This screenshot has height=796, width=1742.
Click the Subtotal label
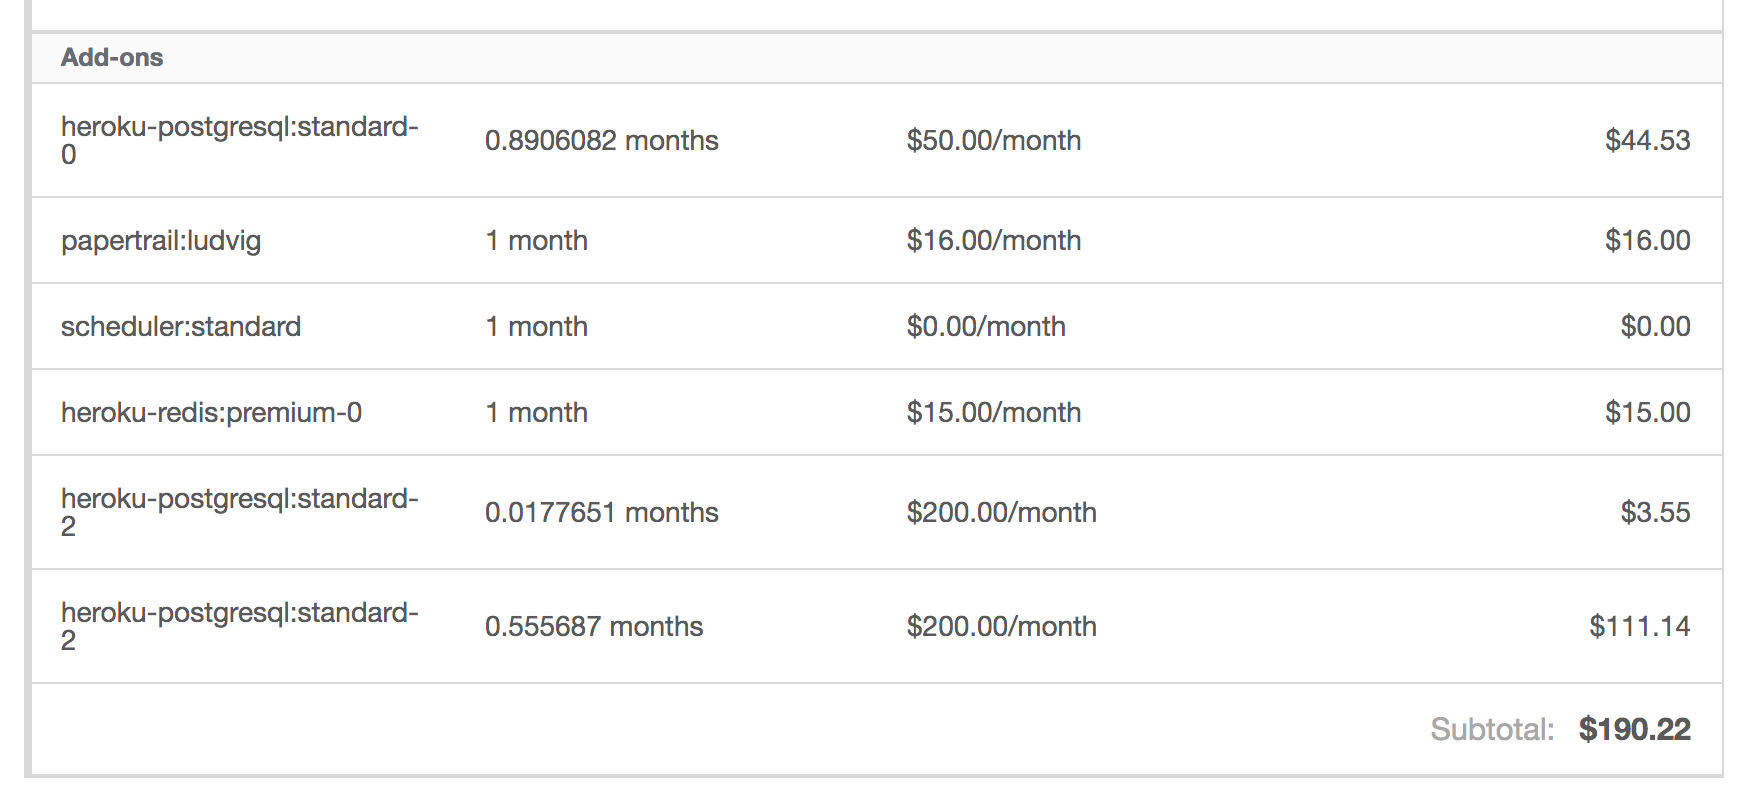coord(1491,730)
